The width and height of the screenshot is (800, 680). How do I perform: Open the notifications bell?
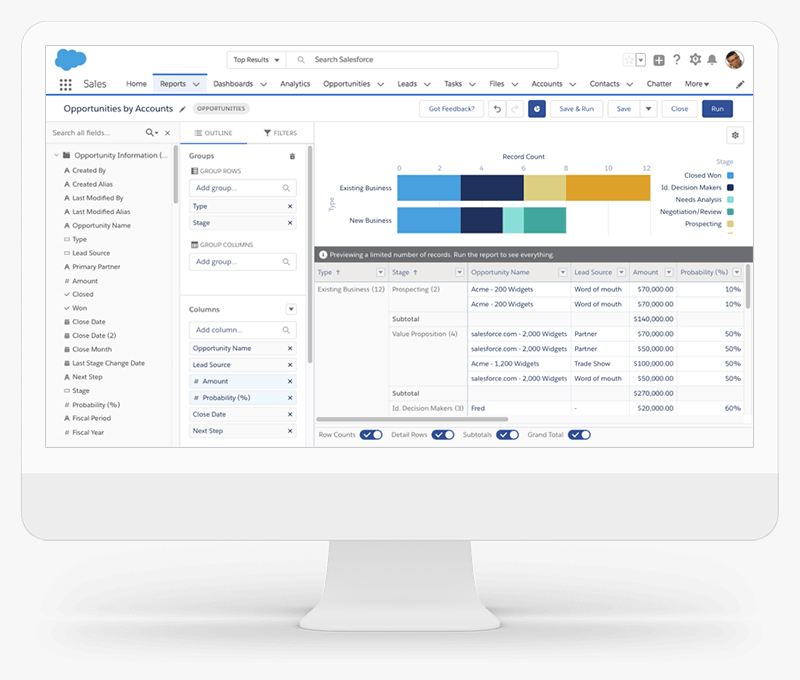point(712,60)
